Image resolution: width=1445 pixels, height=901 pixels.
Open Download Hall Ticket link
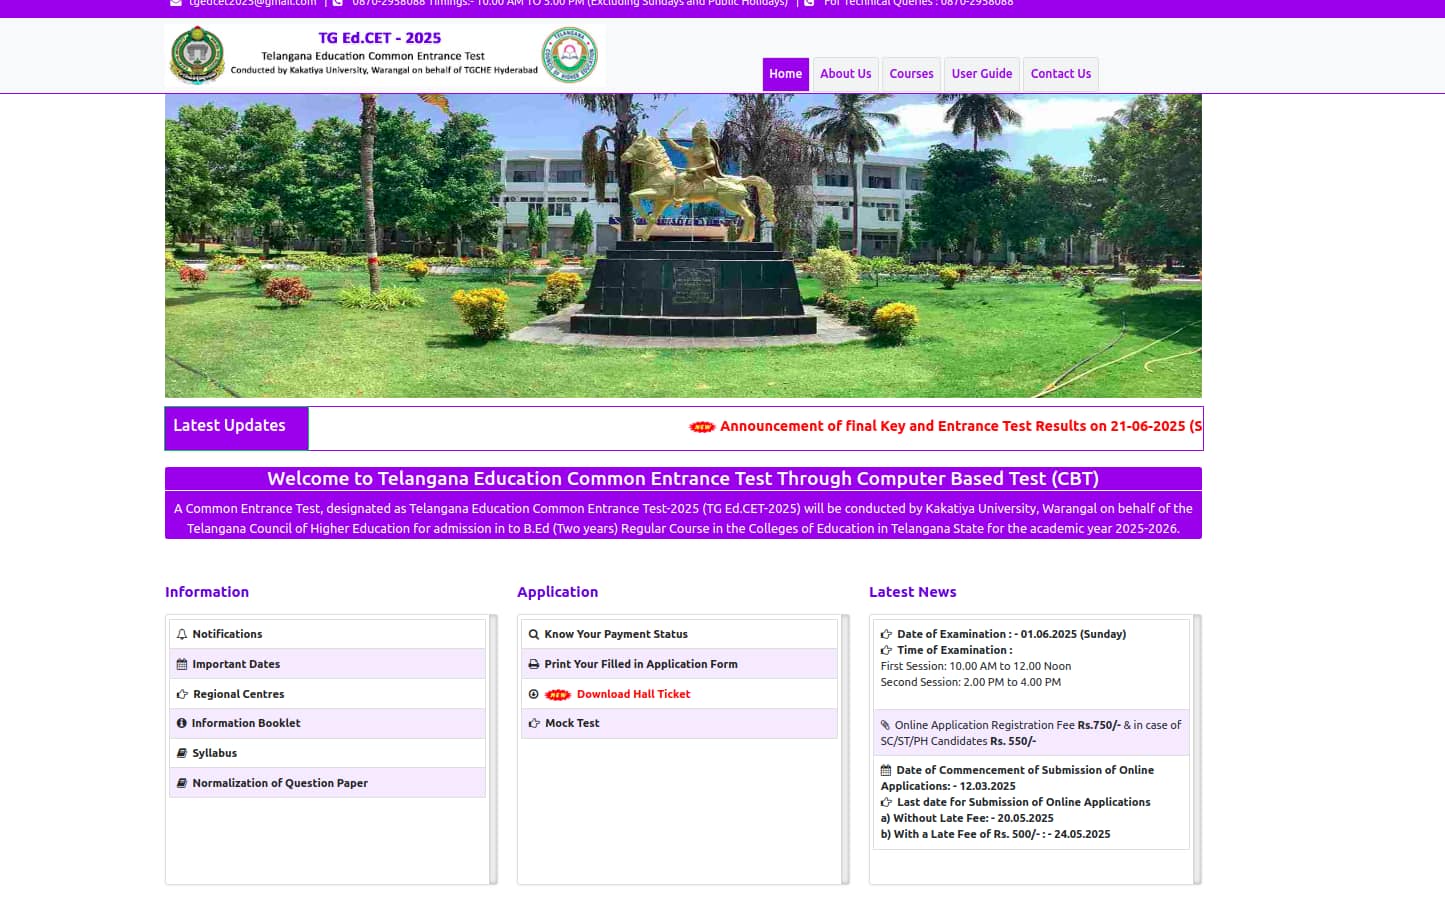click(633, 694)
